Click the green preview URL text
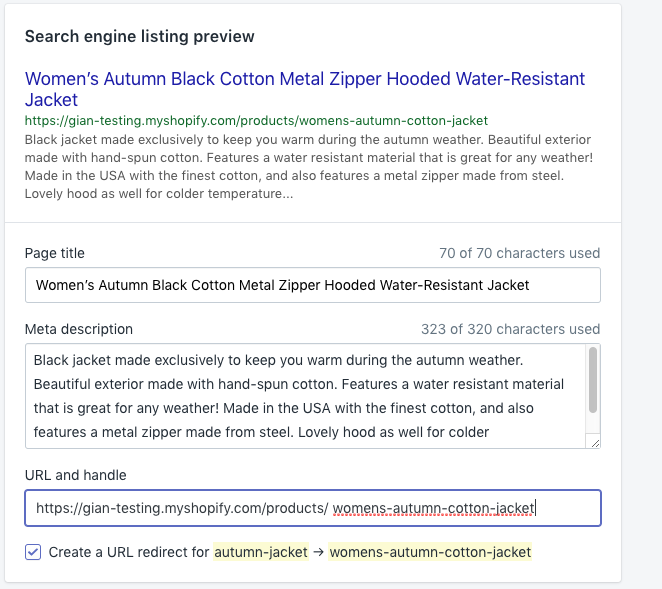Viewport: 662px width, 589px height. (x=256, y=121)
